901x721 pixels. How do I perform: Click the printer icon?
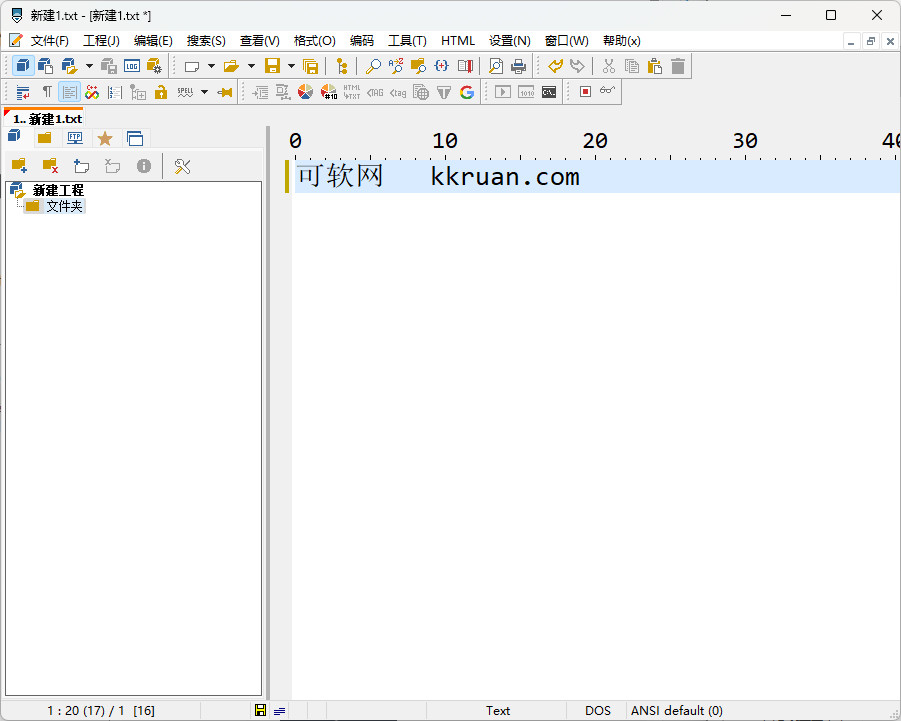click(518, 66)
